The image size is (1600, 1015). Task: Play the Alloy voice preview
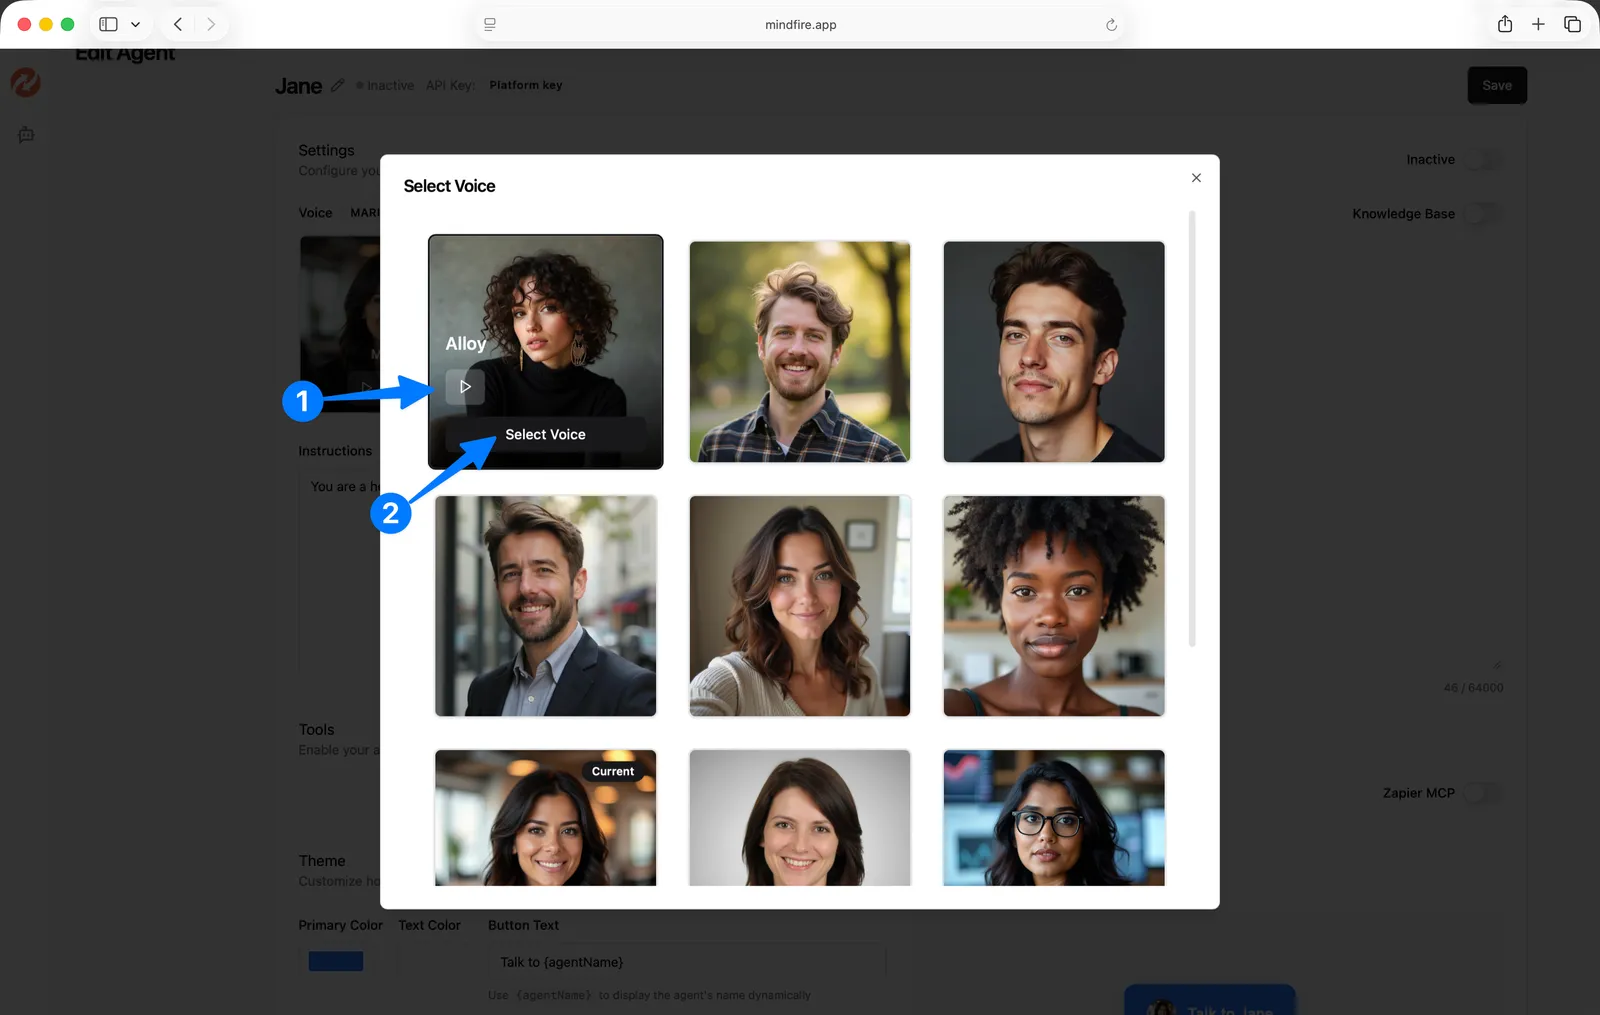click(x=465, y=387)
